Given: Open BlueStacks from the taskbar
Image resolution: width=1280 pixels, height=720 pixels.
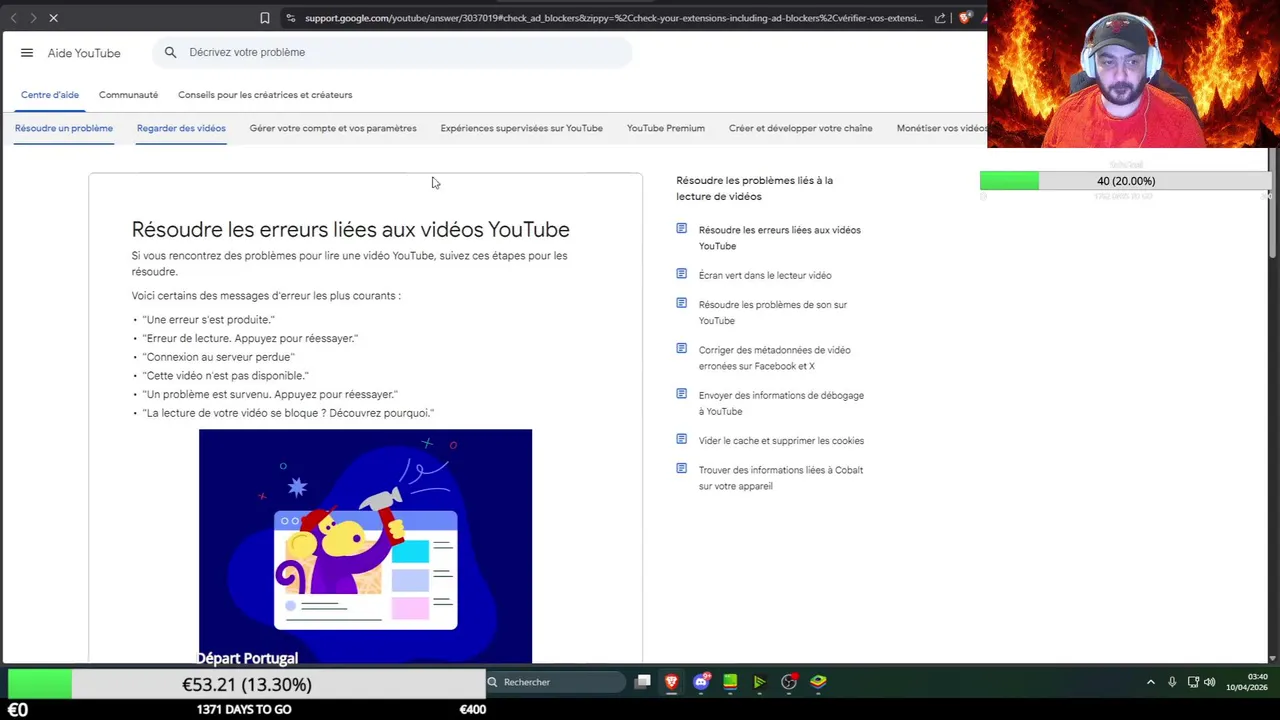Looking at the screenshot, I should (x=818, y=682).
